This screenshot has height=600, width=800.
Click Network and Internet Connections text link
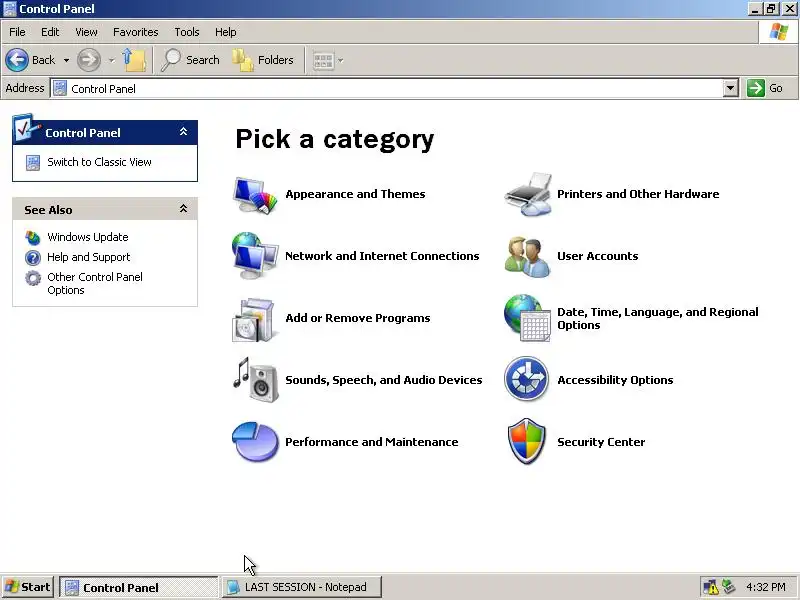(x=382, y=256)
